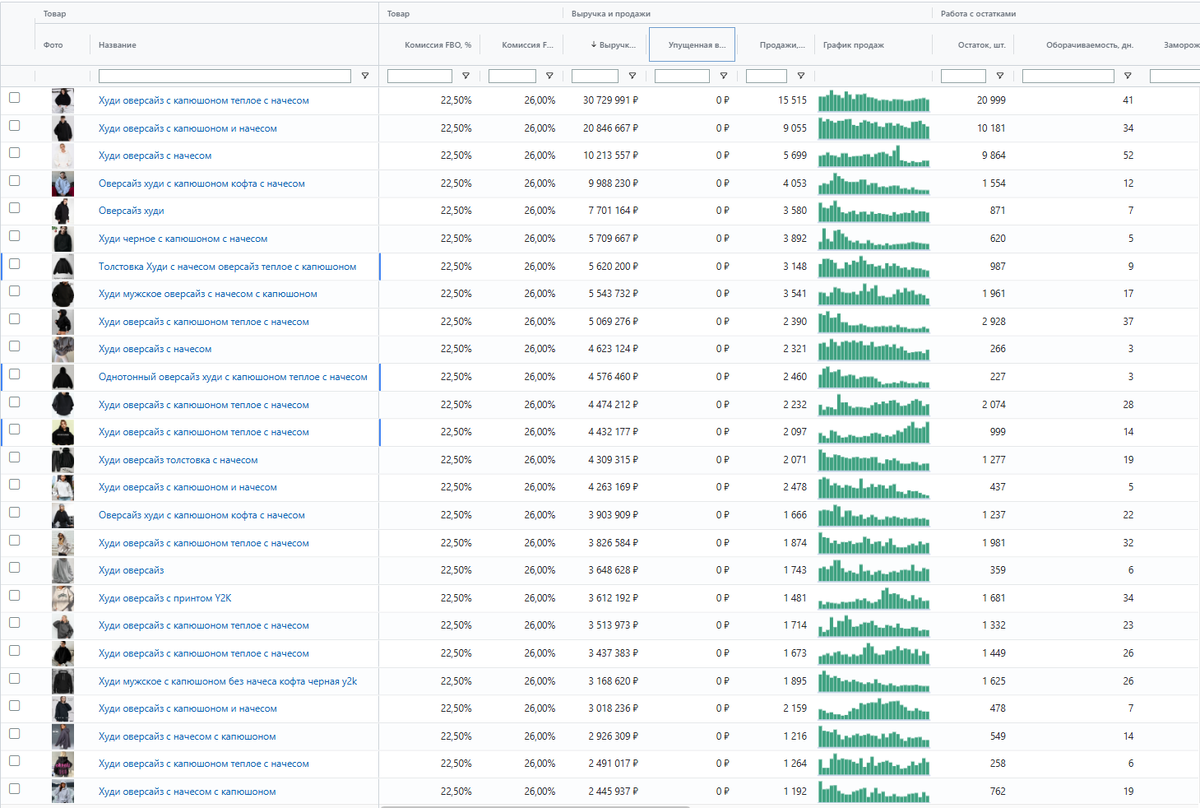Open photo thumbnail of Оверсайз худи row
Viewport: 1200px width, 808px height.
tap(63, 211)
